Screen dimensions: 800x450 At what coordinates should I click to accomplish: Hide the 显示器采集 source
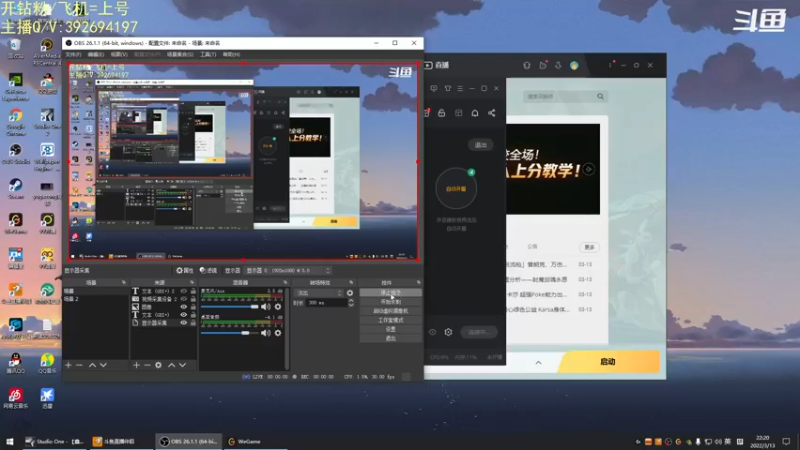pyautogui.click(x=184, y=322)
